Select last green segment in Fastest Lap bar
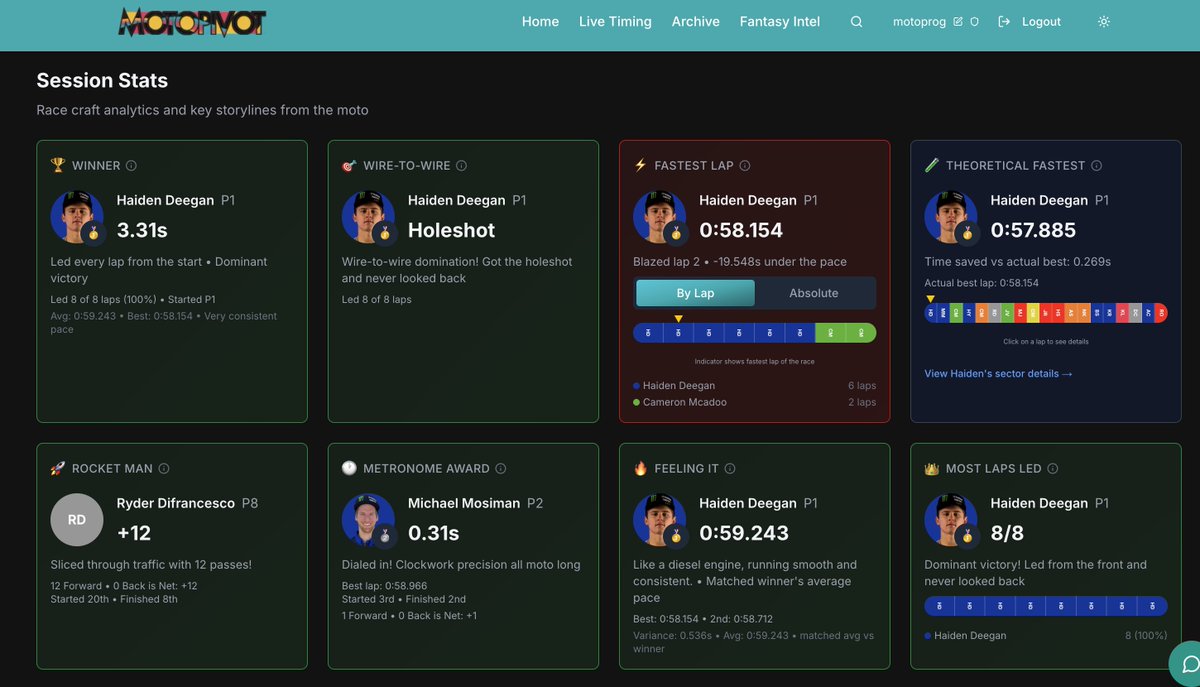Image resolution: width=1200 pixels, height=687 pixels. pyautogui.click(x=861, y=333)
